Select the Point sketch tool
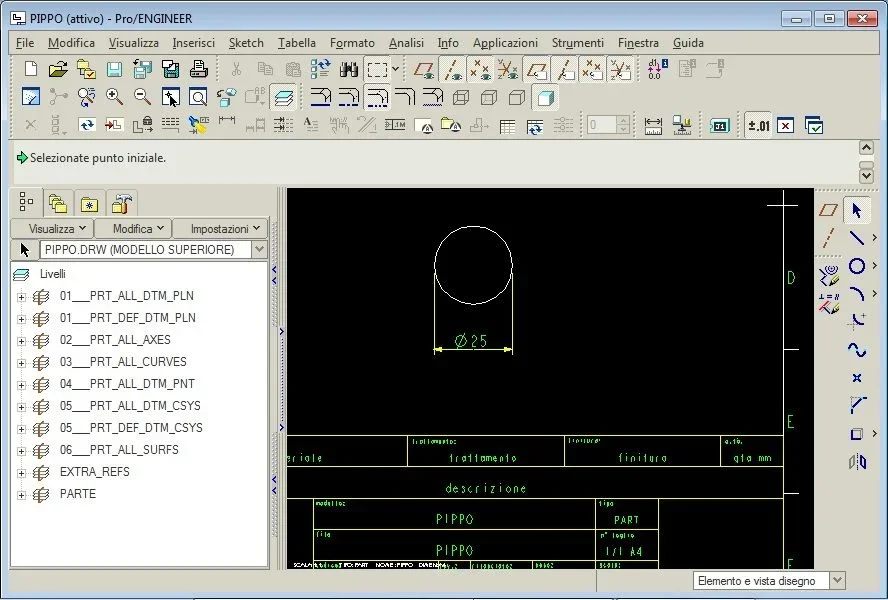Image resolution: width=888 pixels, height=600 pixels. (x=857, y=378)
